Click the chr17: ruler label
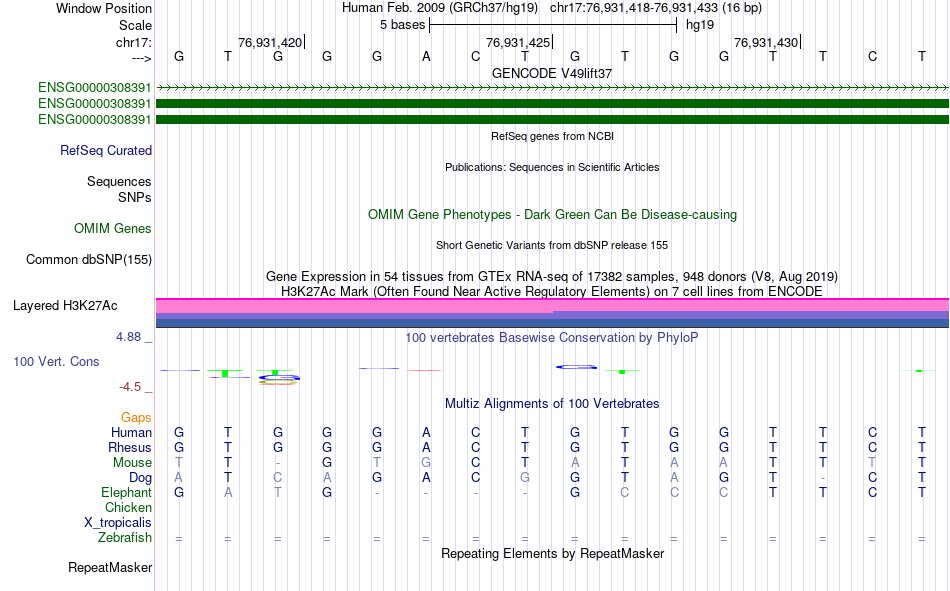The image size is (950, 591). pos(133,42)
